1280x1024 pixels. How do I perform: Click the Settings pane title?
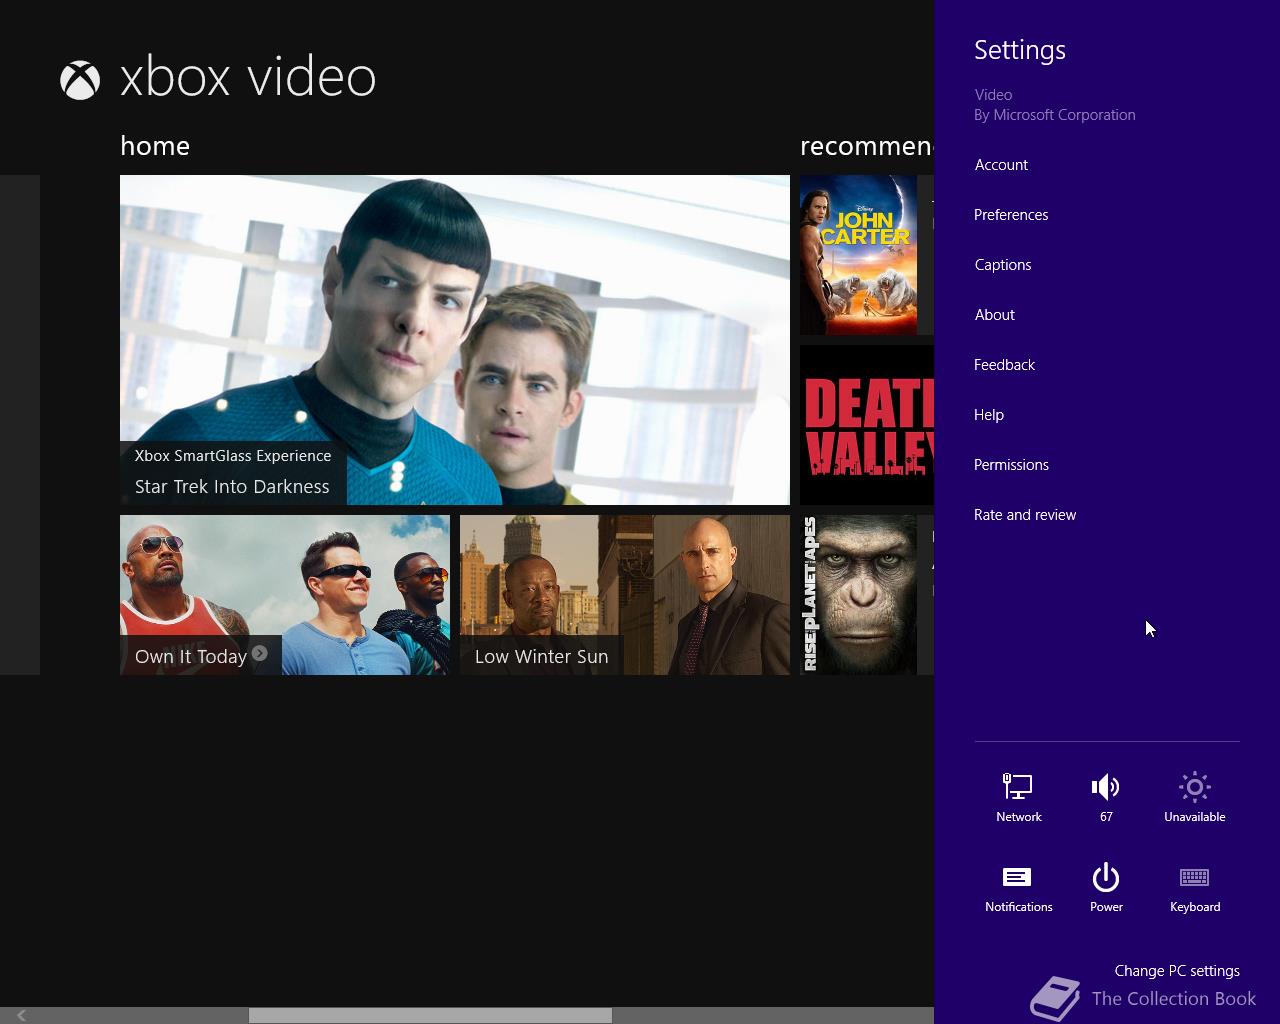pos(1020,50)
